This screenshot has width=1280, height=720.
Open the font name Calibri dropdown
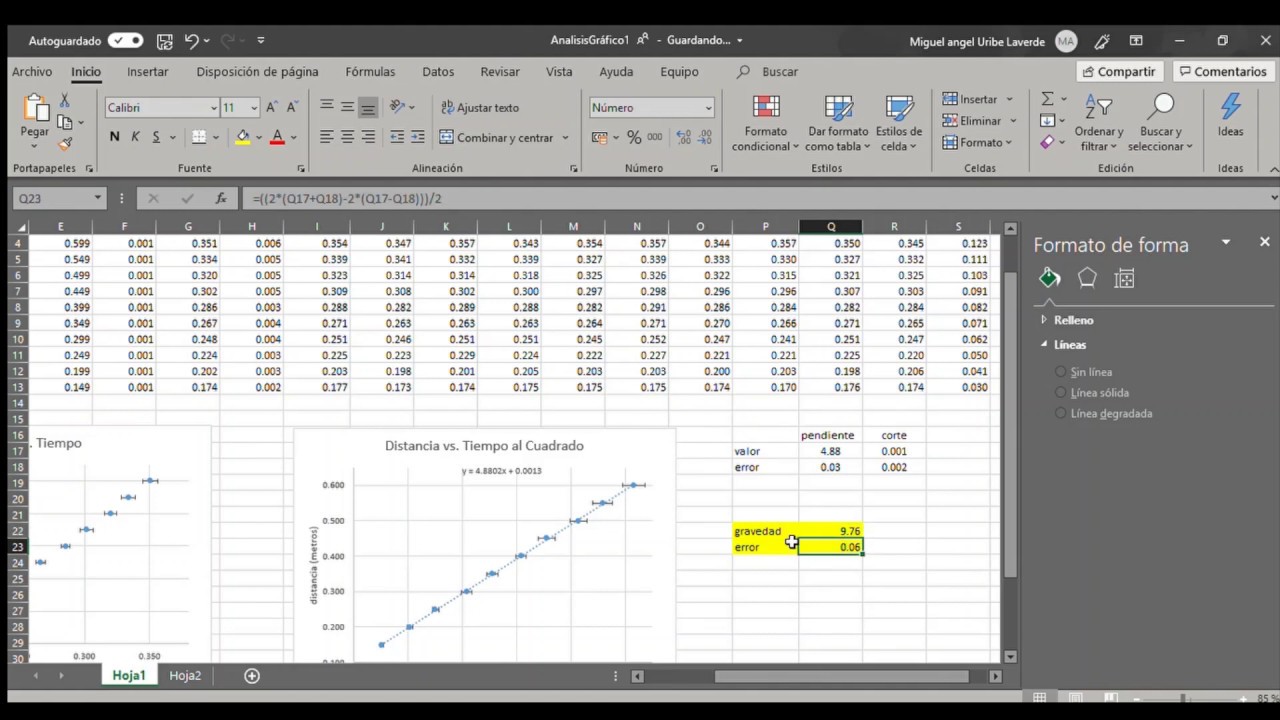tap(213, 108)
